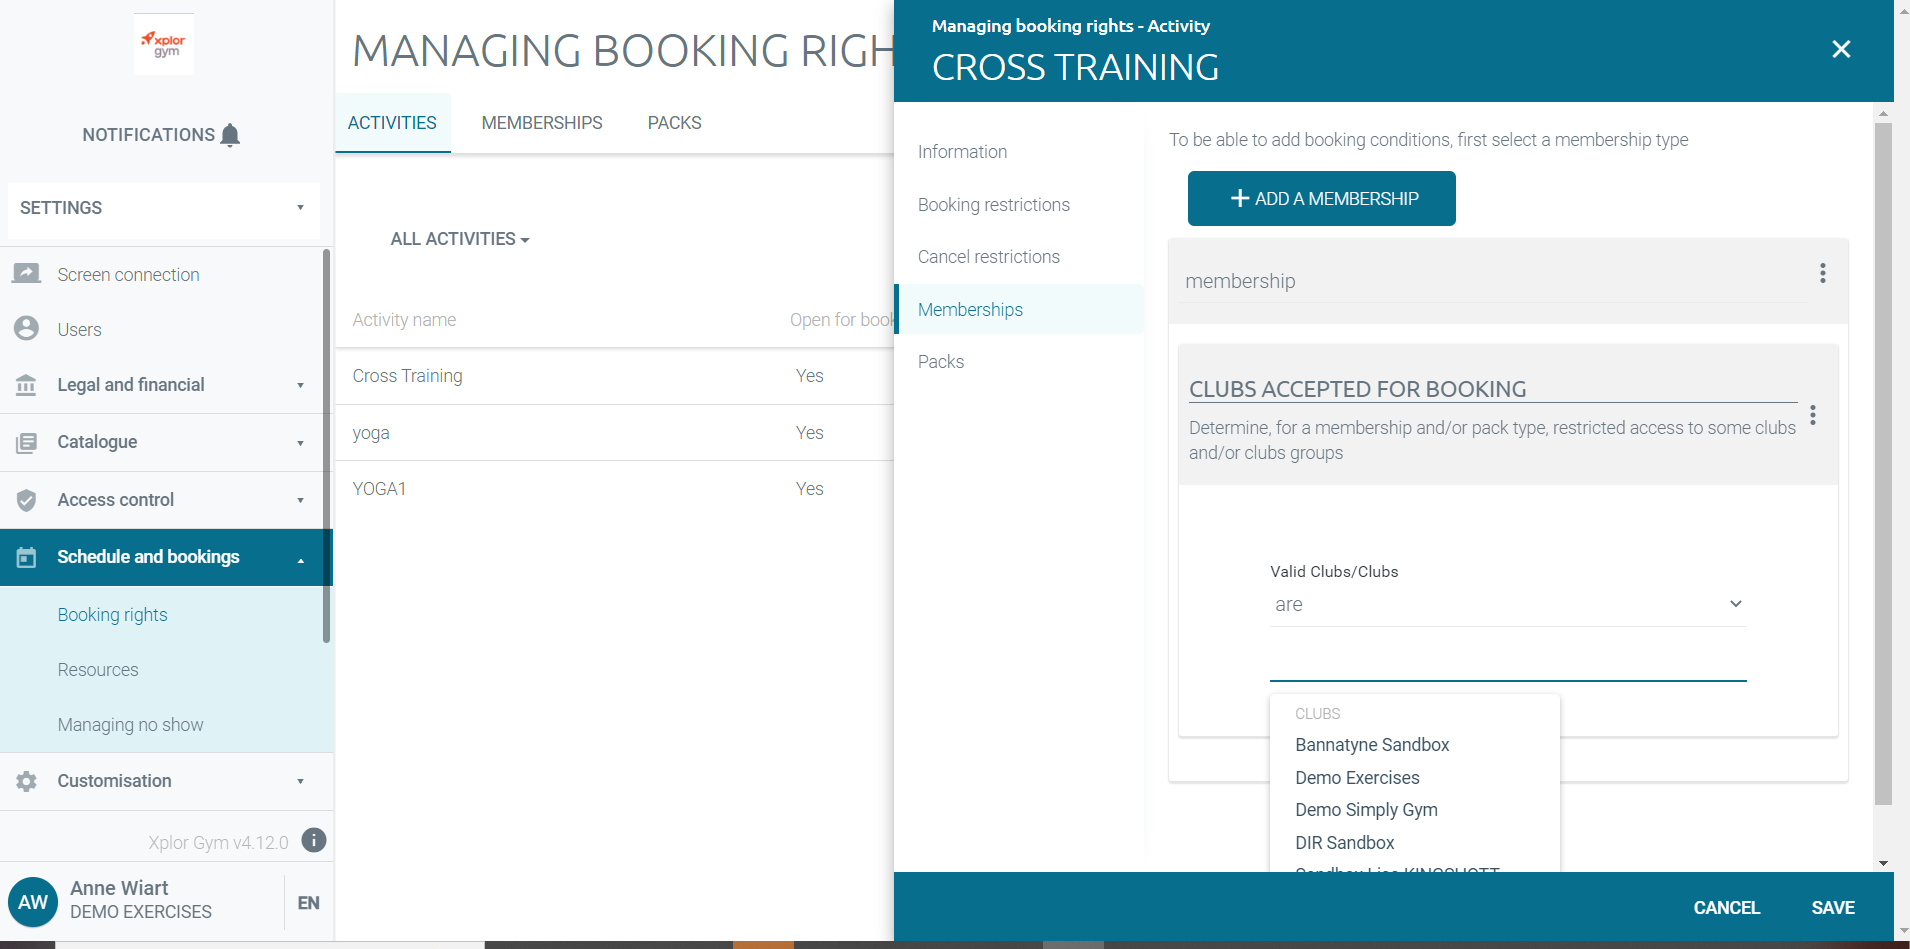
Task: Click the Cancel button
Action: coord(1726,908)
